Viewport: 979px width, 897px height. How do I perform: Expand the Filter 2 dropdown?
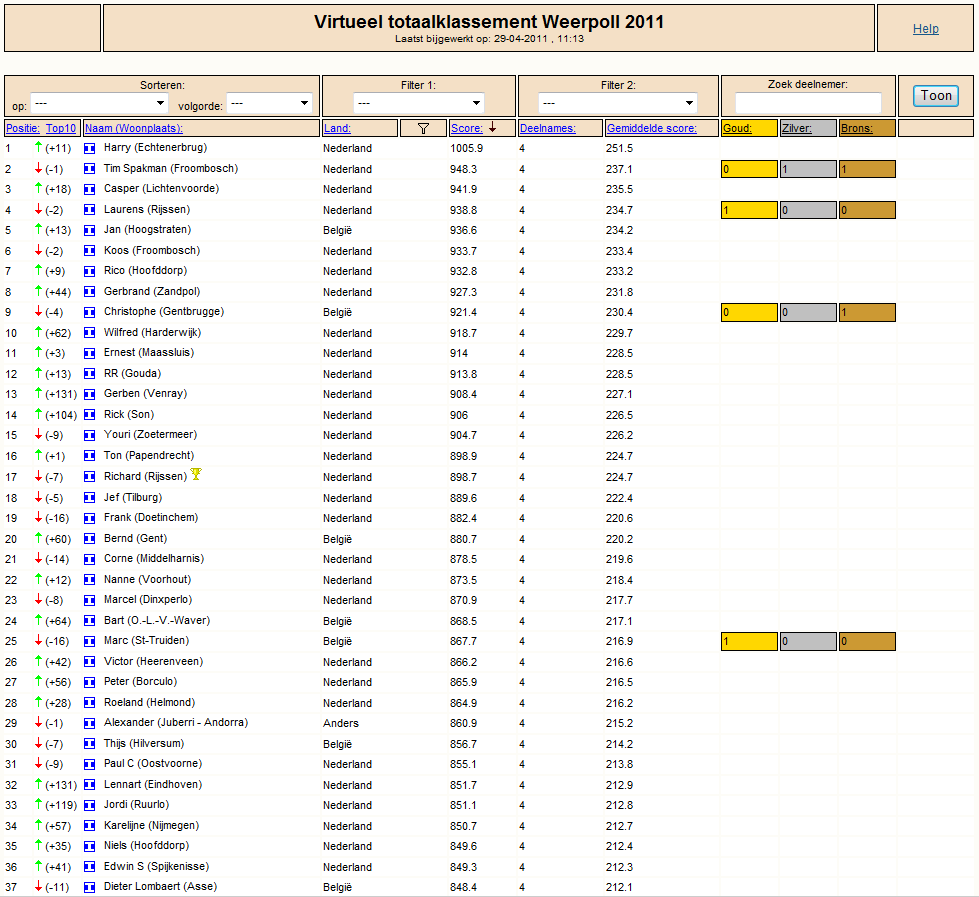[x=618, y=103]
